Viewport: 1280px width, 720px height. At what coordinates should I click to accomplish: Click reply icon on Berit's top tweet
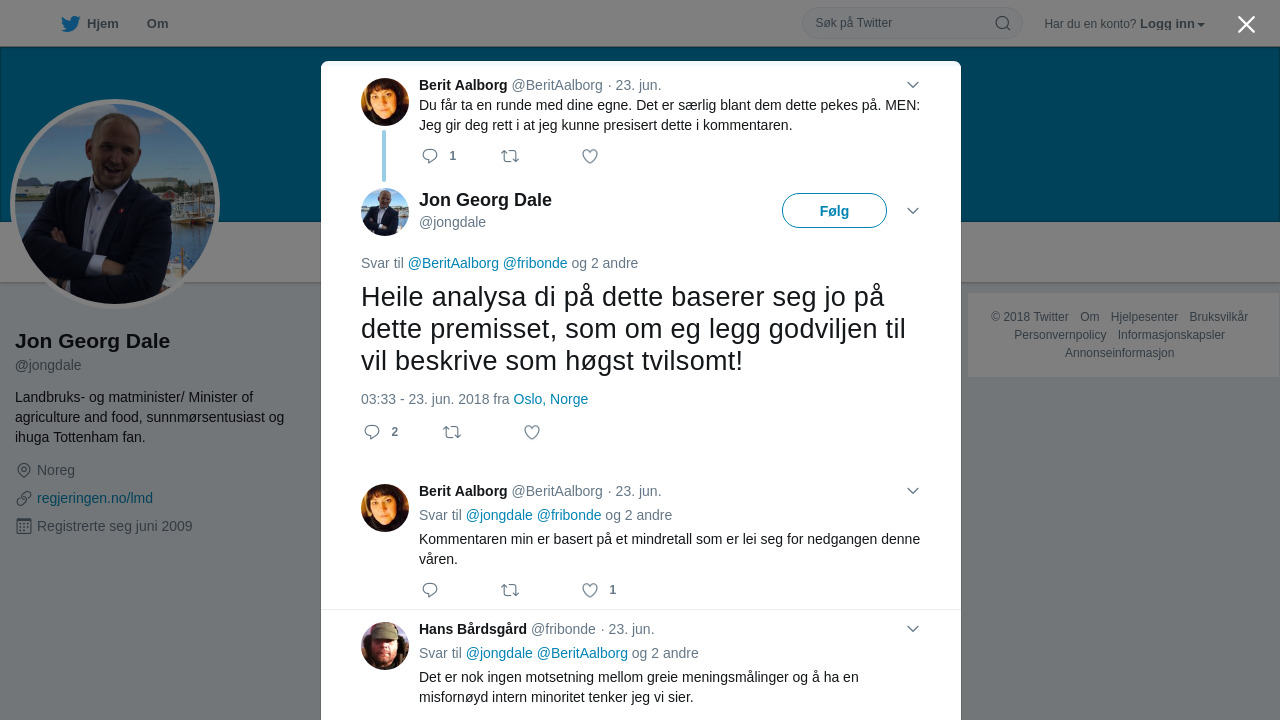click(x=430, y=156)
